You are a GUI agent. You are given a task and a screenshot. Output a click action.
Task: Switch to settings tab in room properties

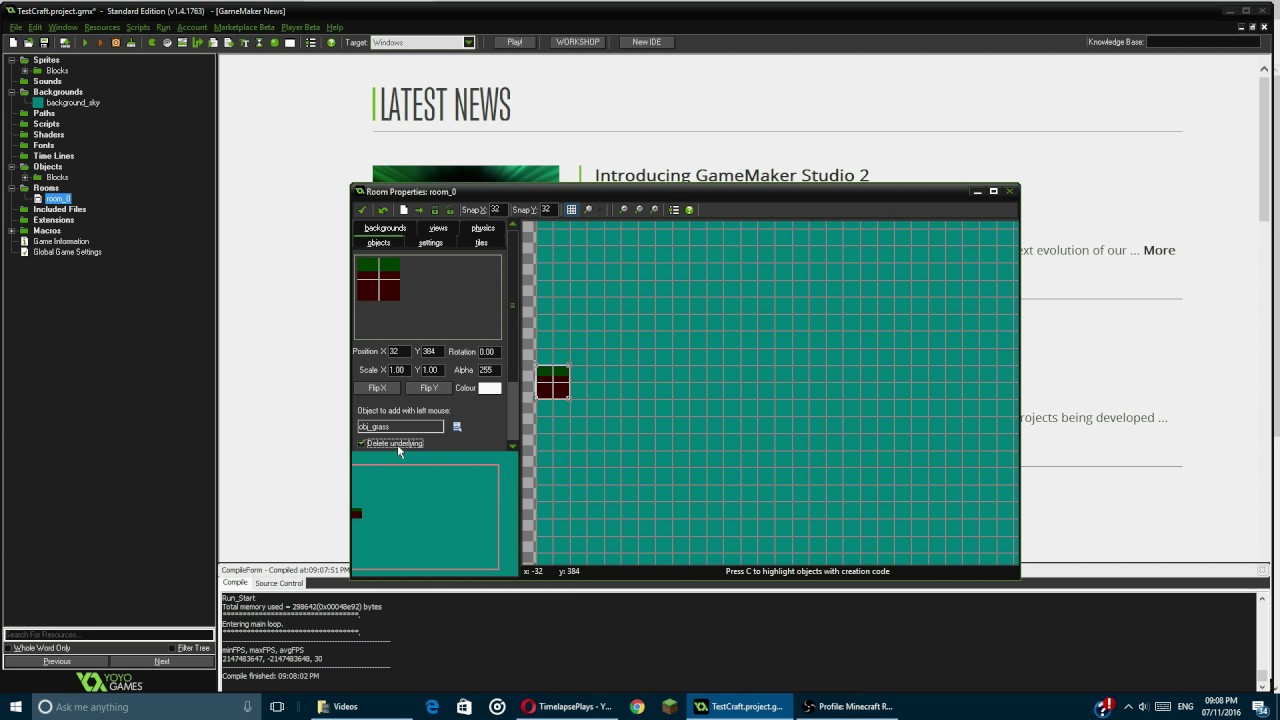coord(431,243)
